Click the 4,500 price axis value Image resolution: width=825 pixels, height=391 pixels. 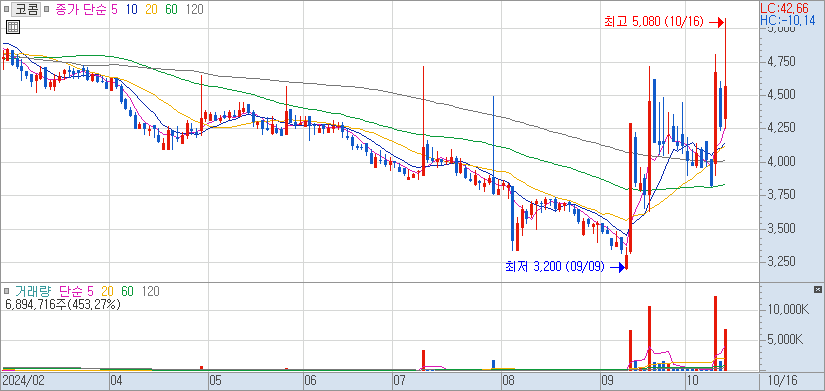tap(781, 95)
